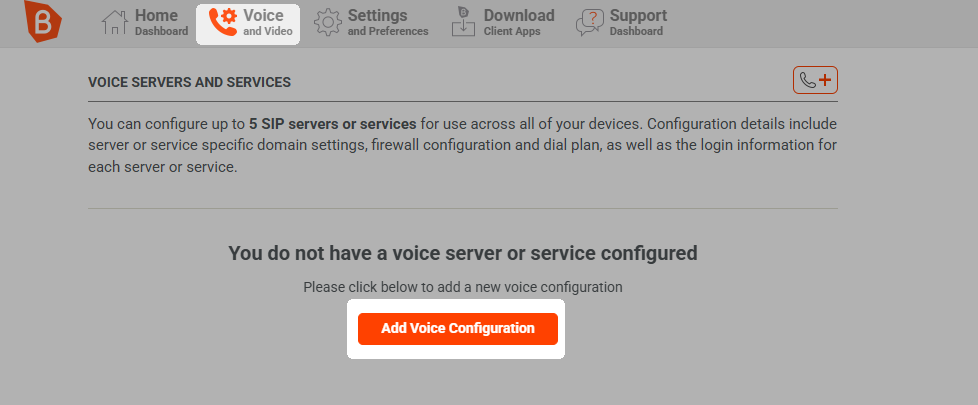Viewport: 978px width, 405px height.
Task: Click the Voice Servers and Services heading
Action: 190,82
